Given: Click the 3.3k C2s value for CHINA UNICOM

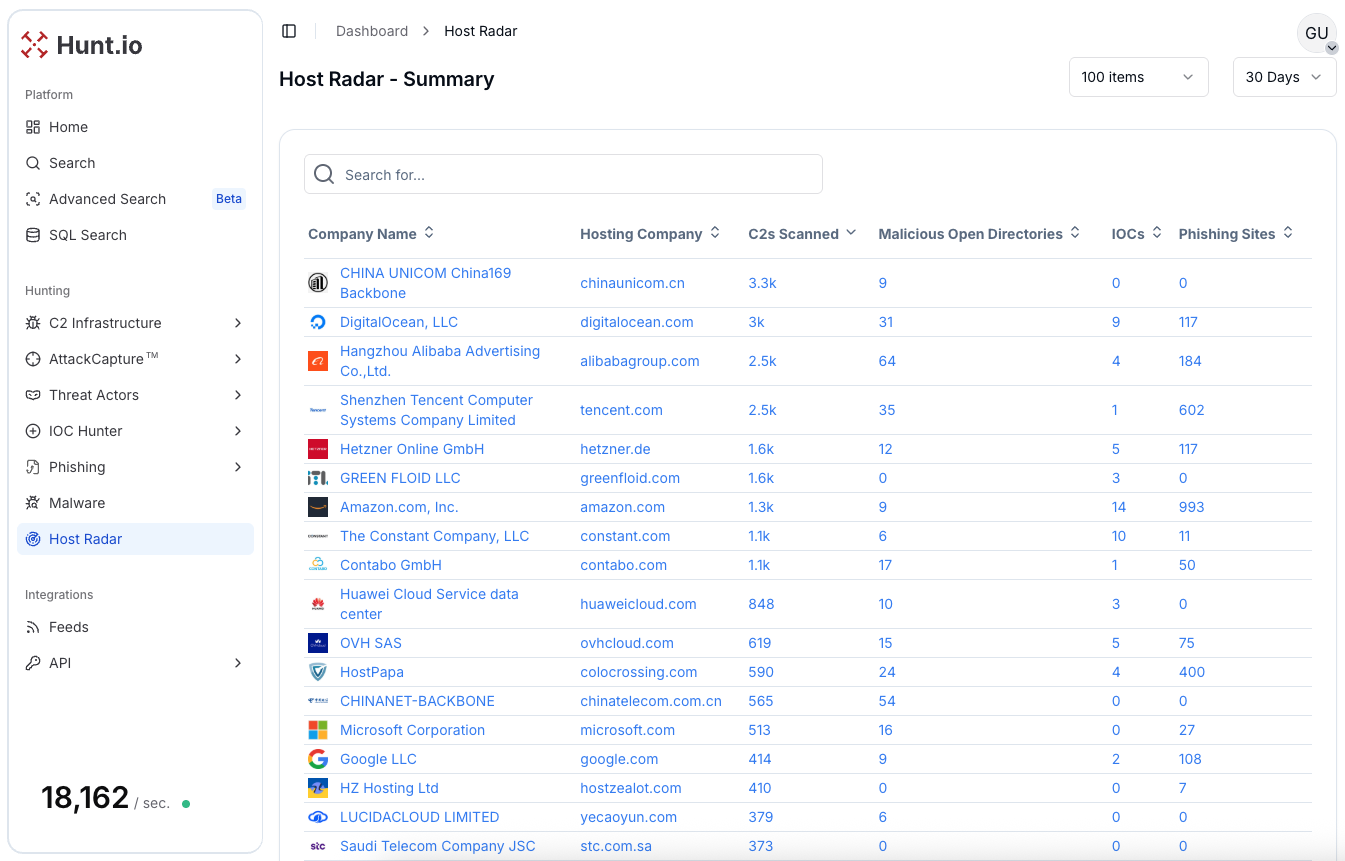Looking at the screenshot, I should point(762,283).
